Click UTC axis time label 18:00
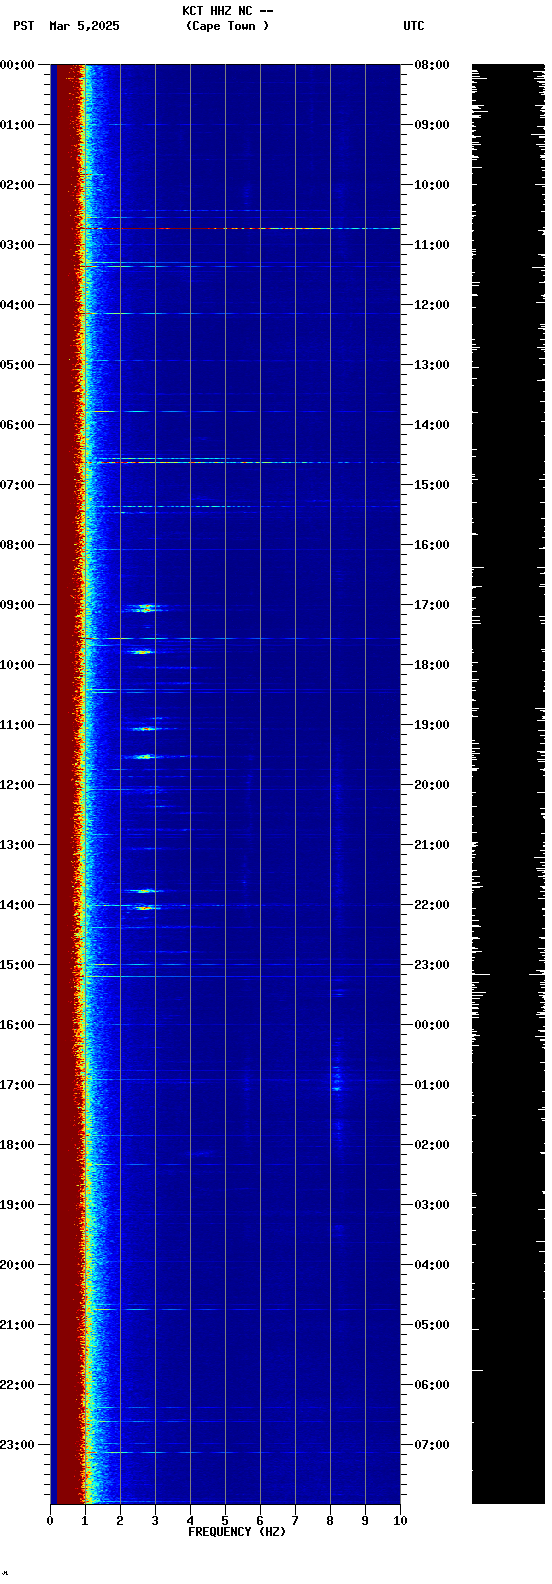 (x=431, y=665)
